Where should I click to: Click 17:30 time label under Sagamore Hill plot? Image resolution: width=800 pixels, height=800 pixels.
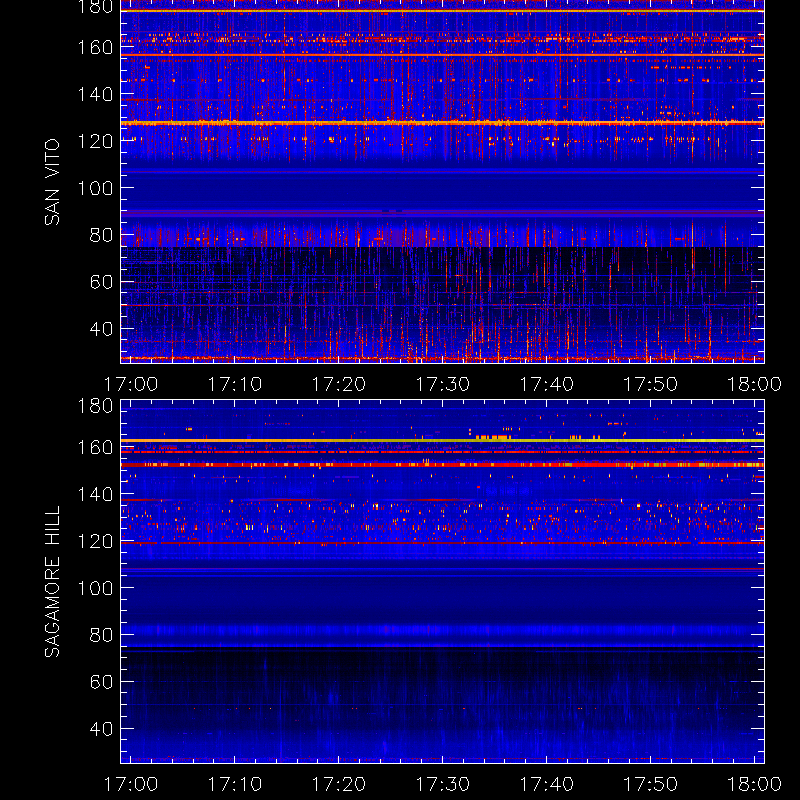click(x=443, y=784)
